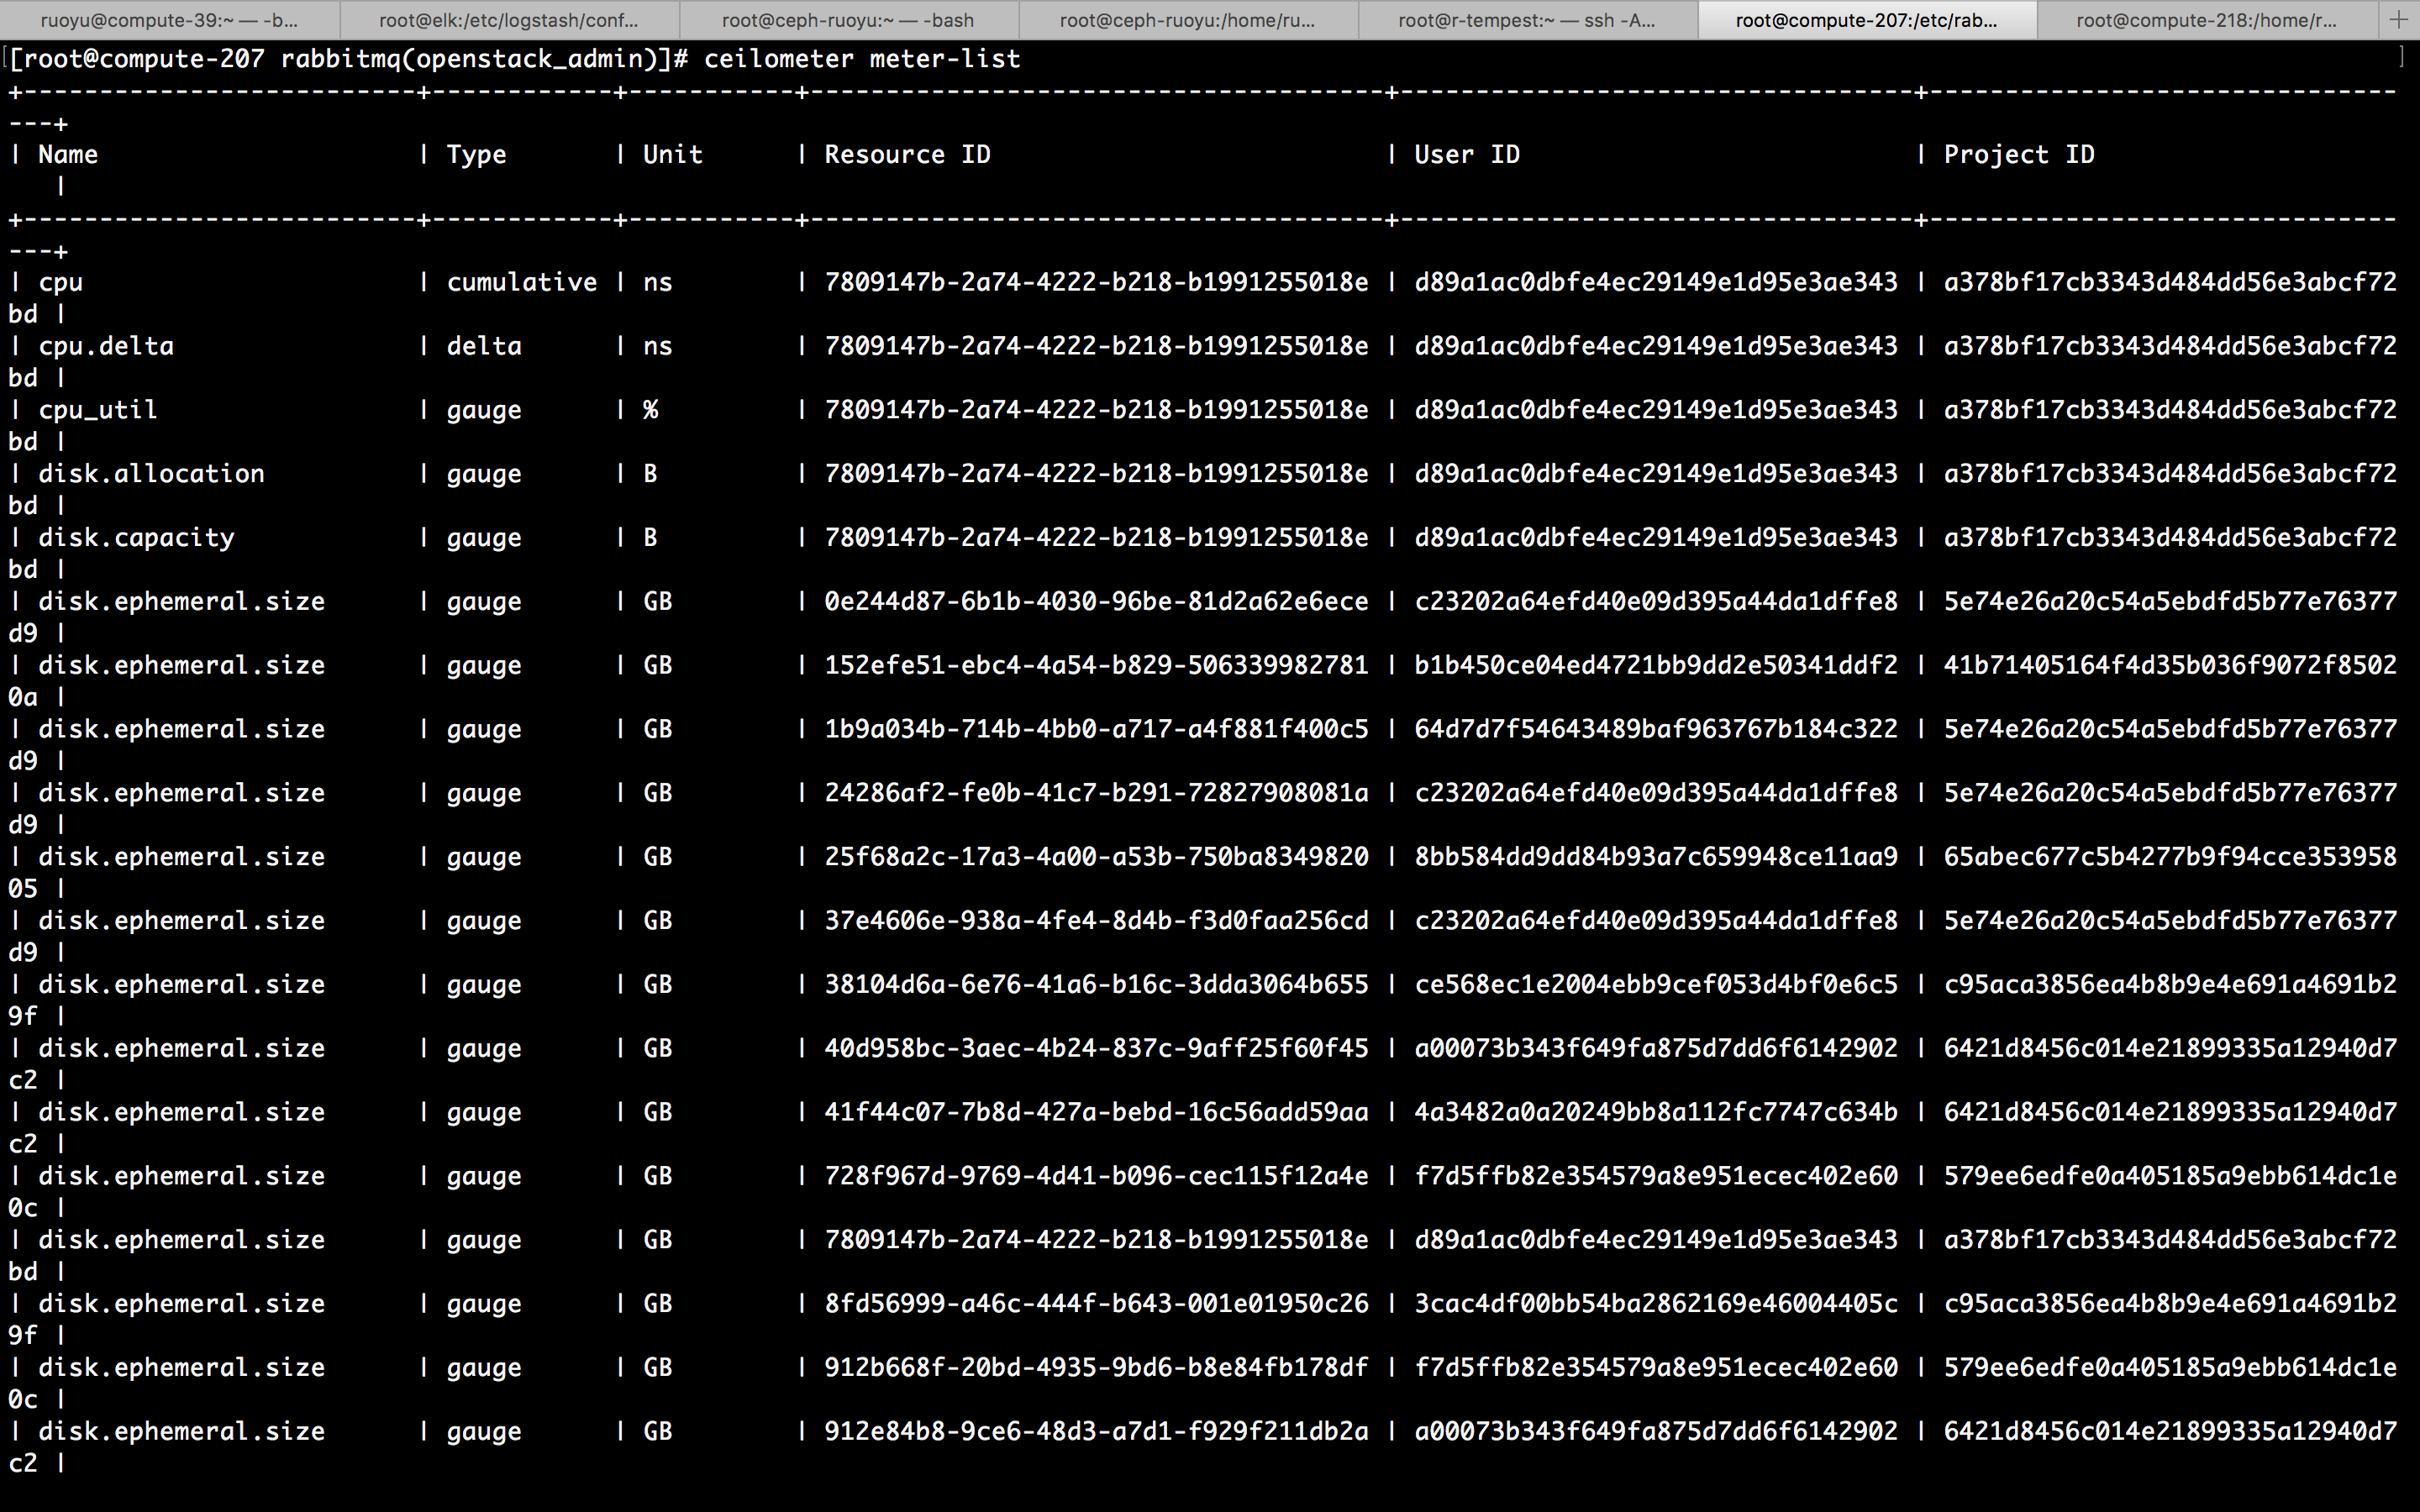Click the 'cpu_util' meter name
Screen dimensions: 2420x1512
(x=98, y=410)
